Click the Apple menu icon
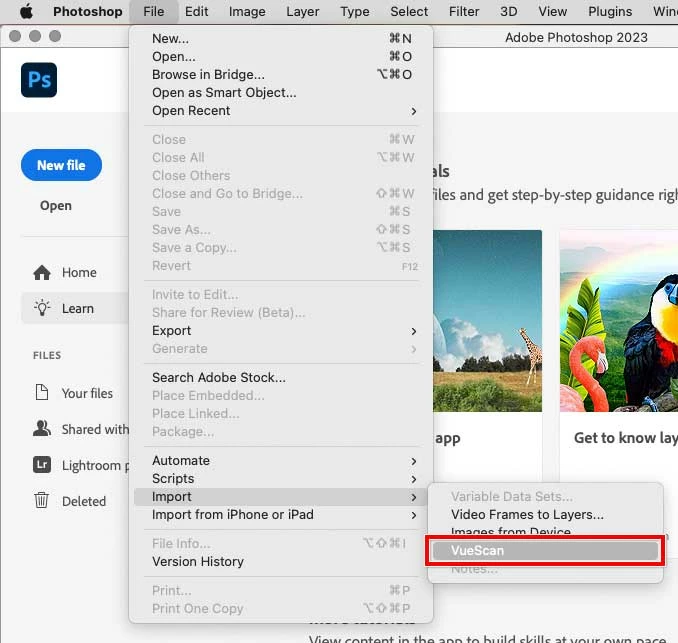Viewport: 678px width, 643px height. 26,12
